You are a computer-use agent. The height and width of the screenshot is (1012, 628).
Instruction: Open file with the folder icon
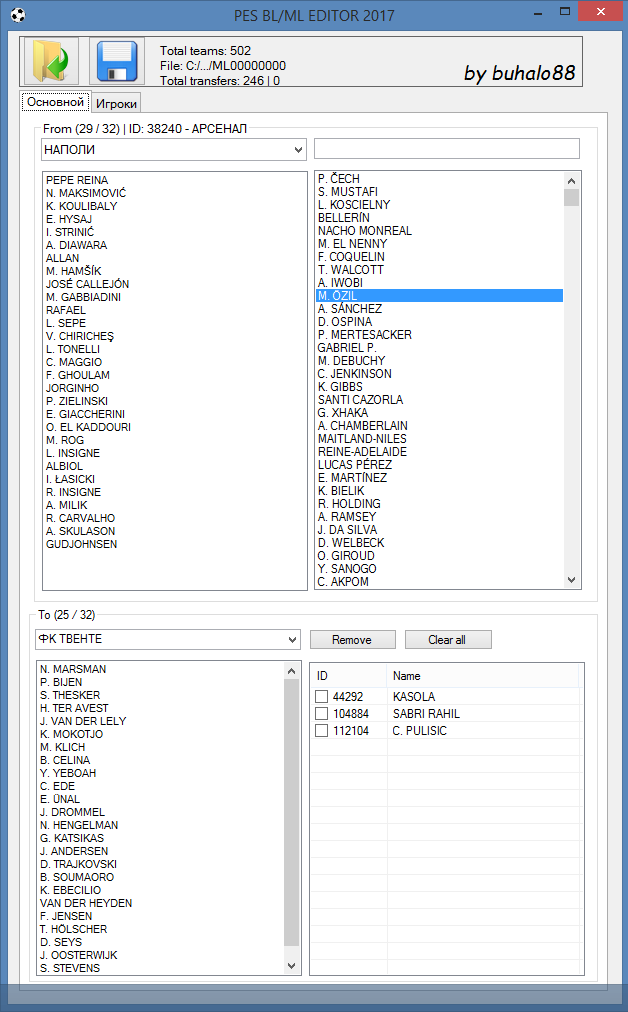pos(50,61)
